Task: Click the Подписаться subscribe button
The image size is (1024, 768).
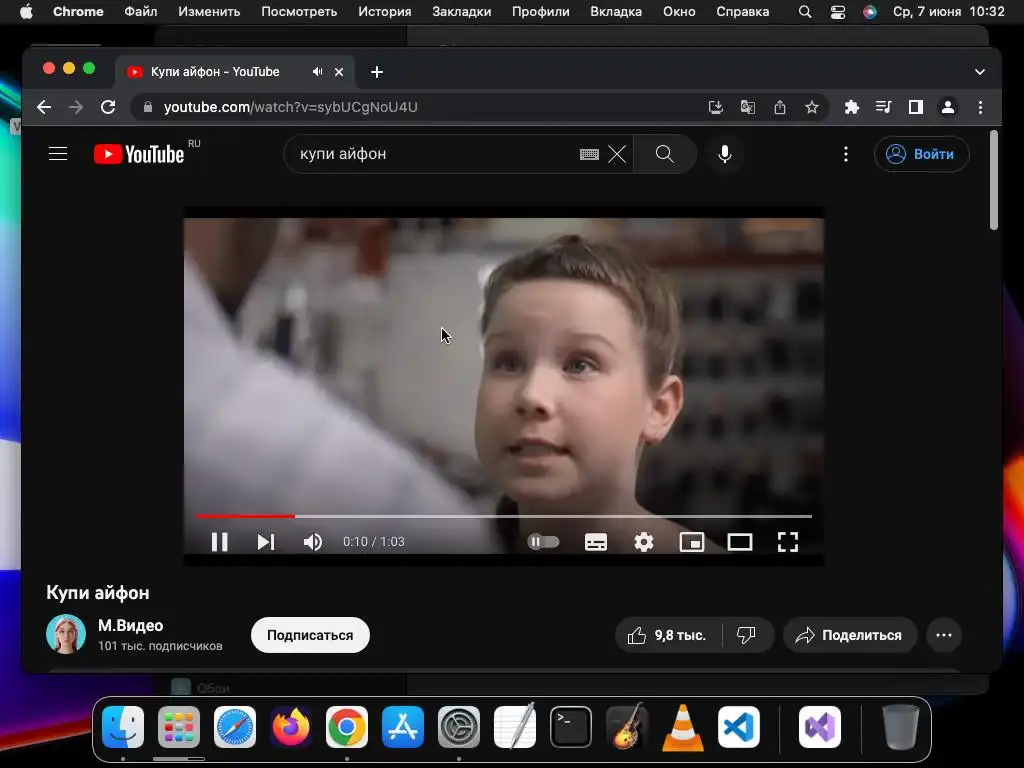Action: tap(310, 635)
